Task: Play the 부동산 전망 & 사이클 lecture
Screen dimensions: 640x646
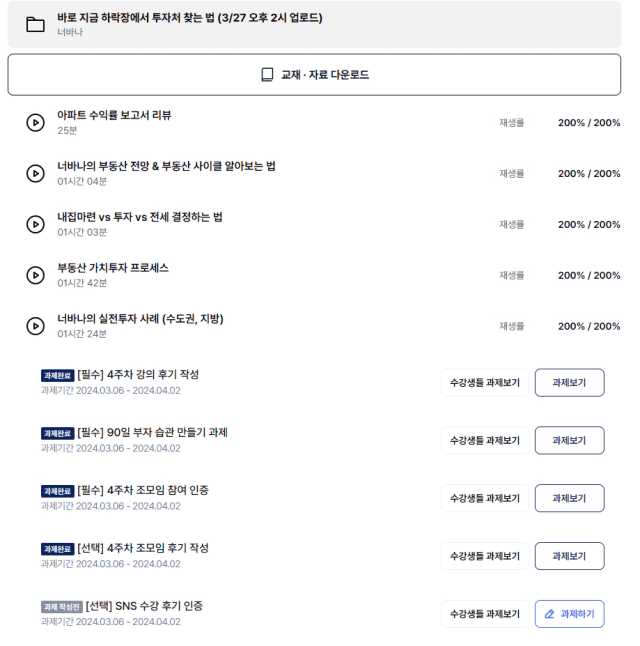Action: [35, 173]
